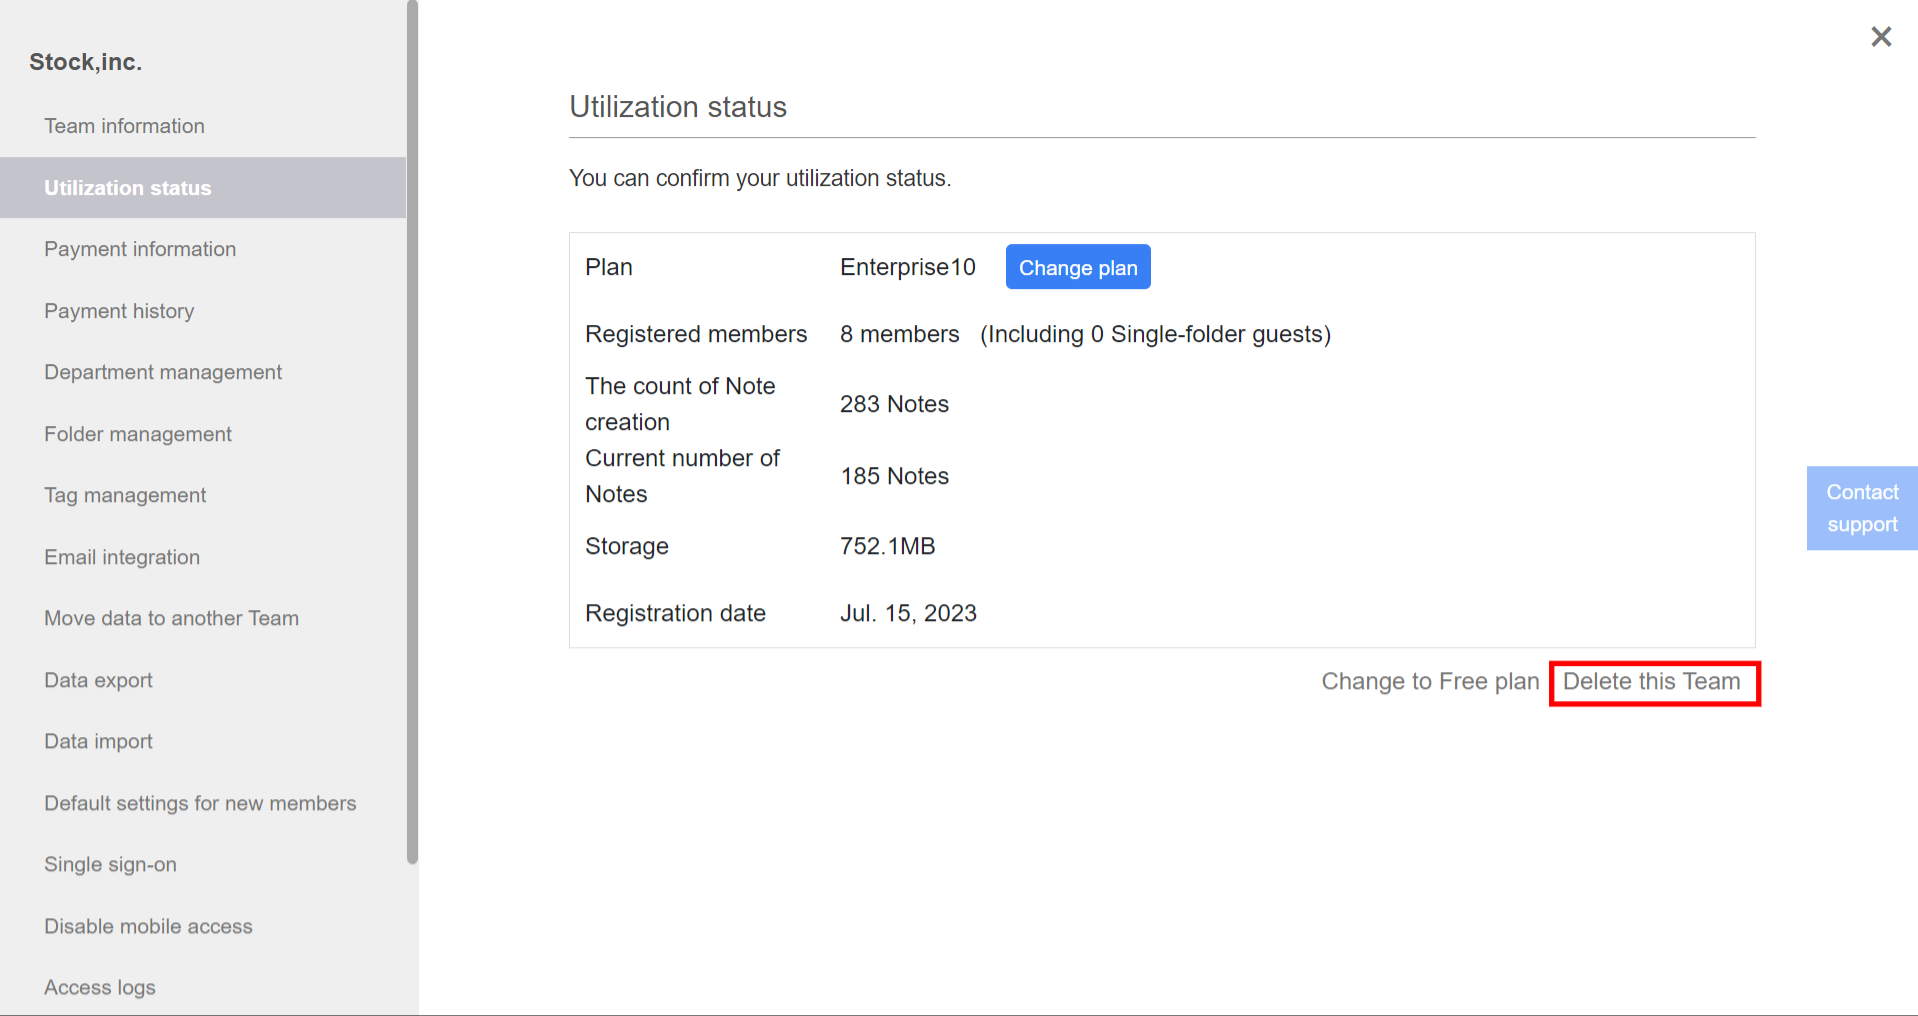The height and width of the screenshot is (1016, 1918).
Task: Open Data import page
Action: pos(98,741)
